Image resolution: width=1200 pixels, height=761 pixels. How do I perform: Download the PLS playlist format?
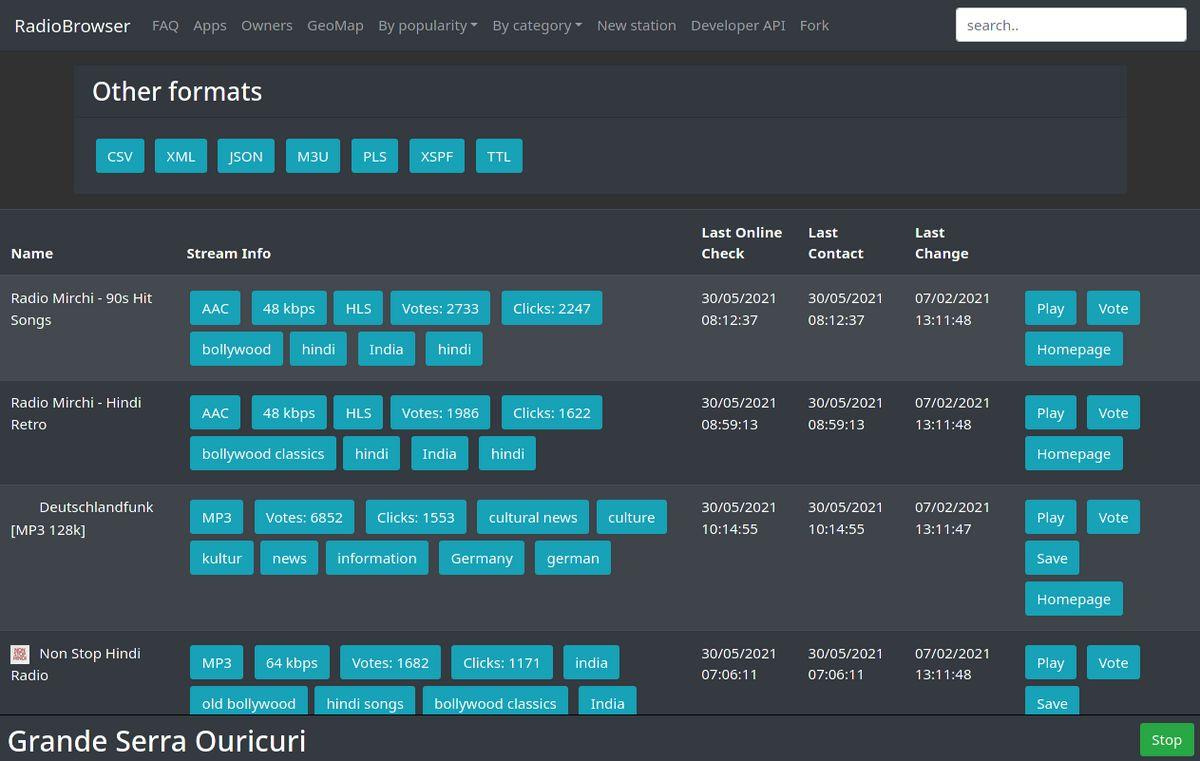coord(375,157)
